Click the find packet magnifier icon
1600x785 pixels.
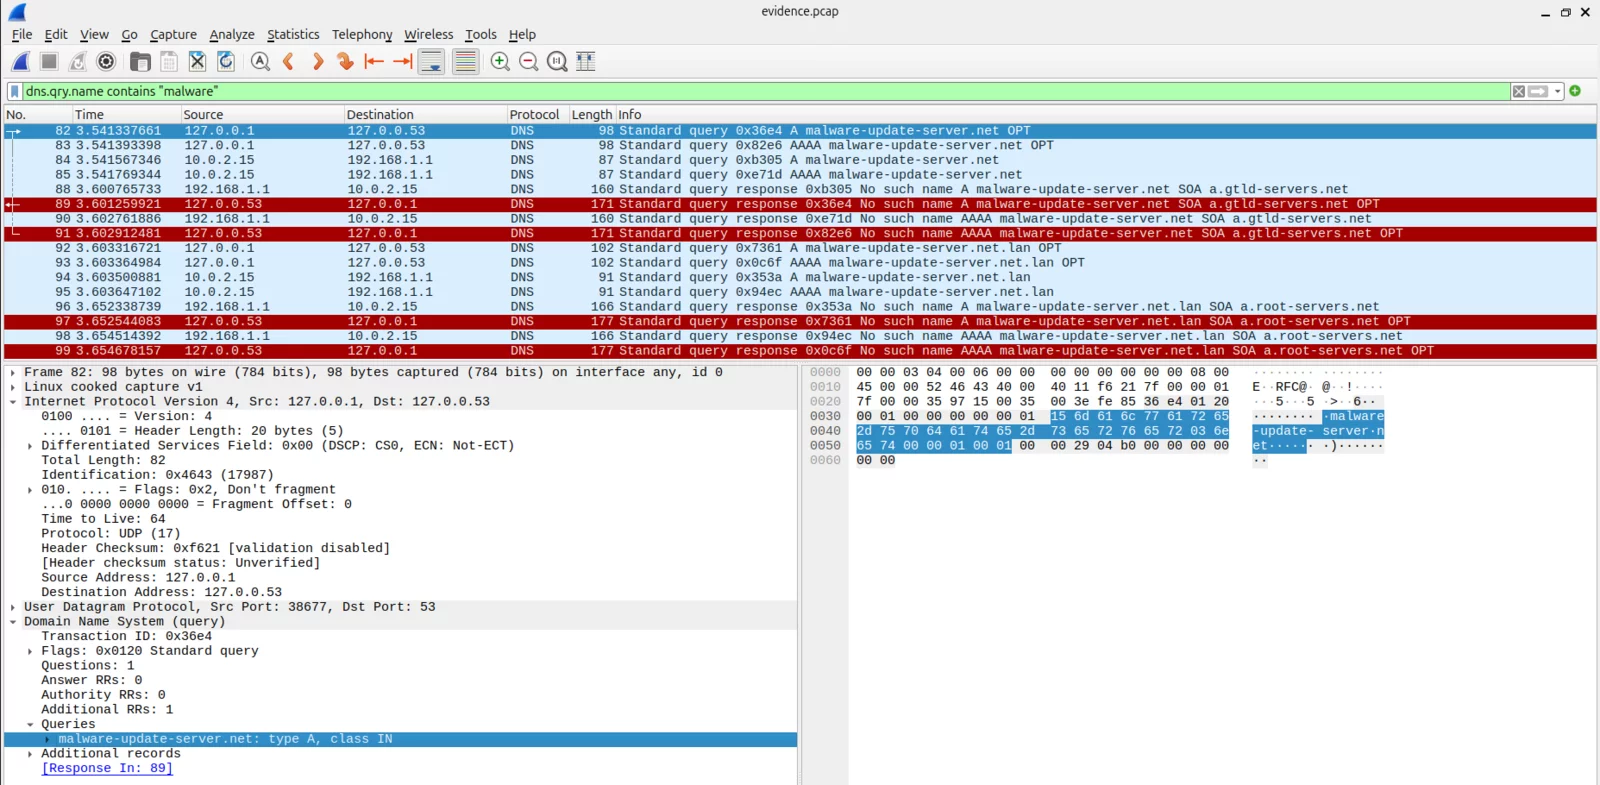pos(260,62)
